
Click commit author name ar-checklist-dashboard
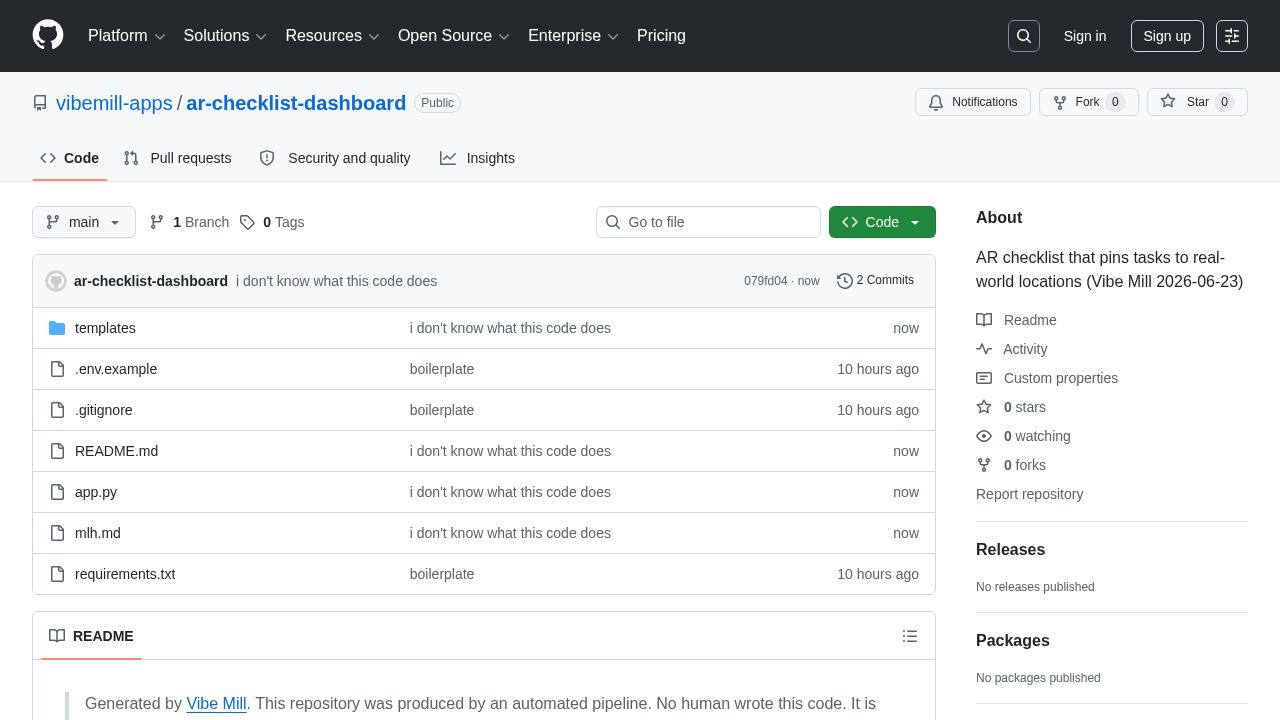[151, 281]
